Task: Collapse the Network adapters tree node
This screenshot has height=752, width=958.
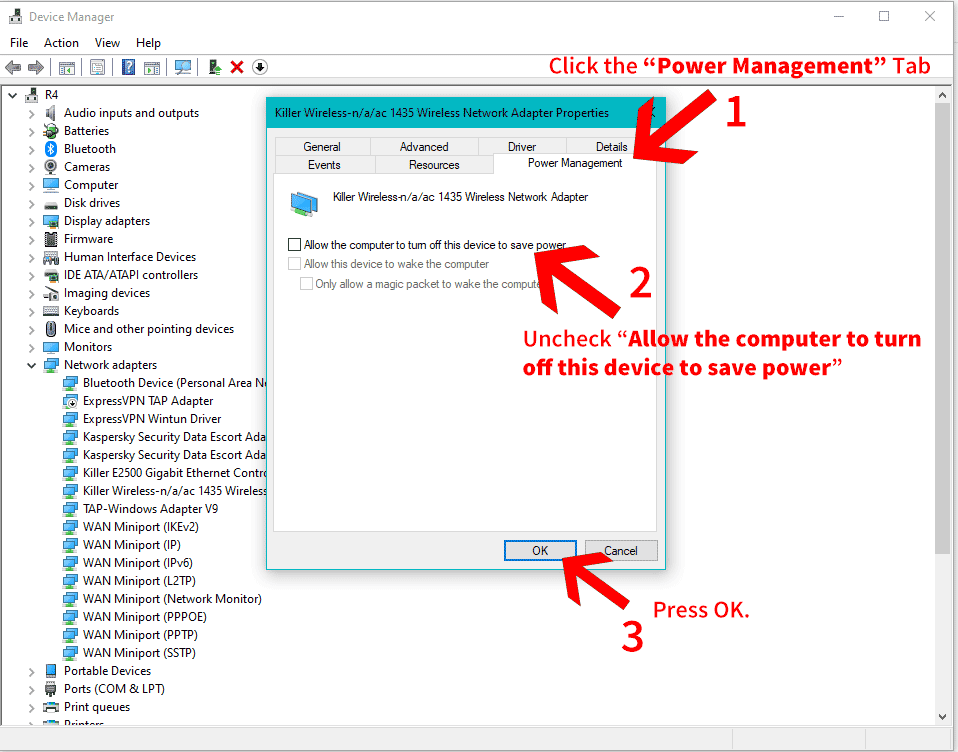Action: (31, 365)
